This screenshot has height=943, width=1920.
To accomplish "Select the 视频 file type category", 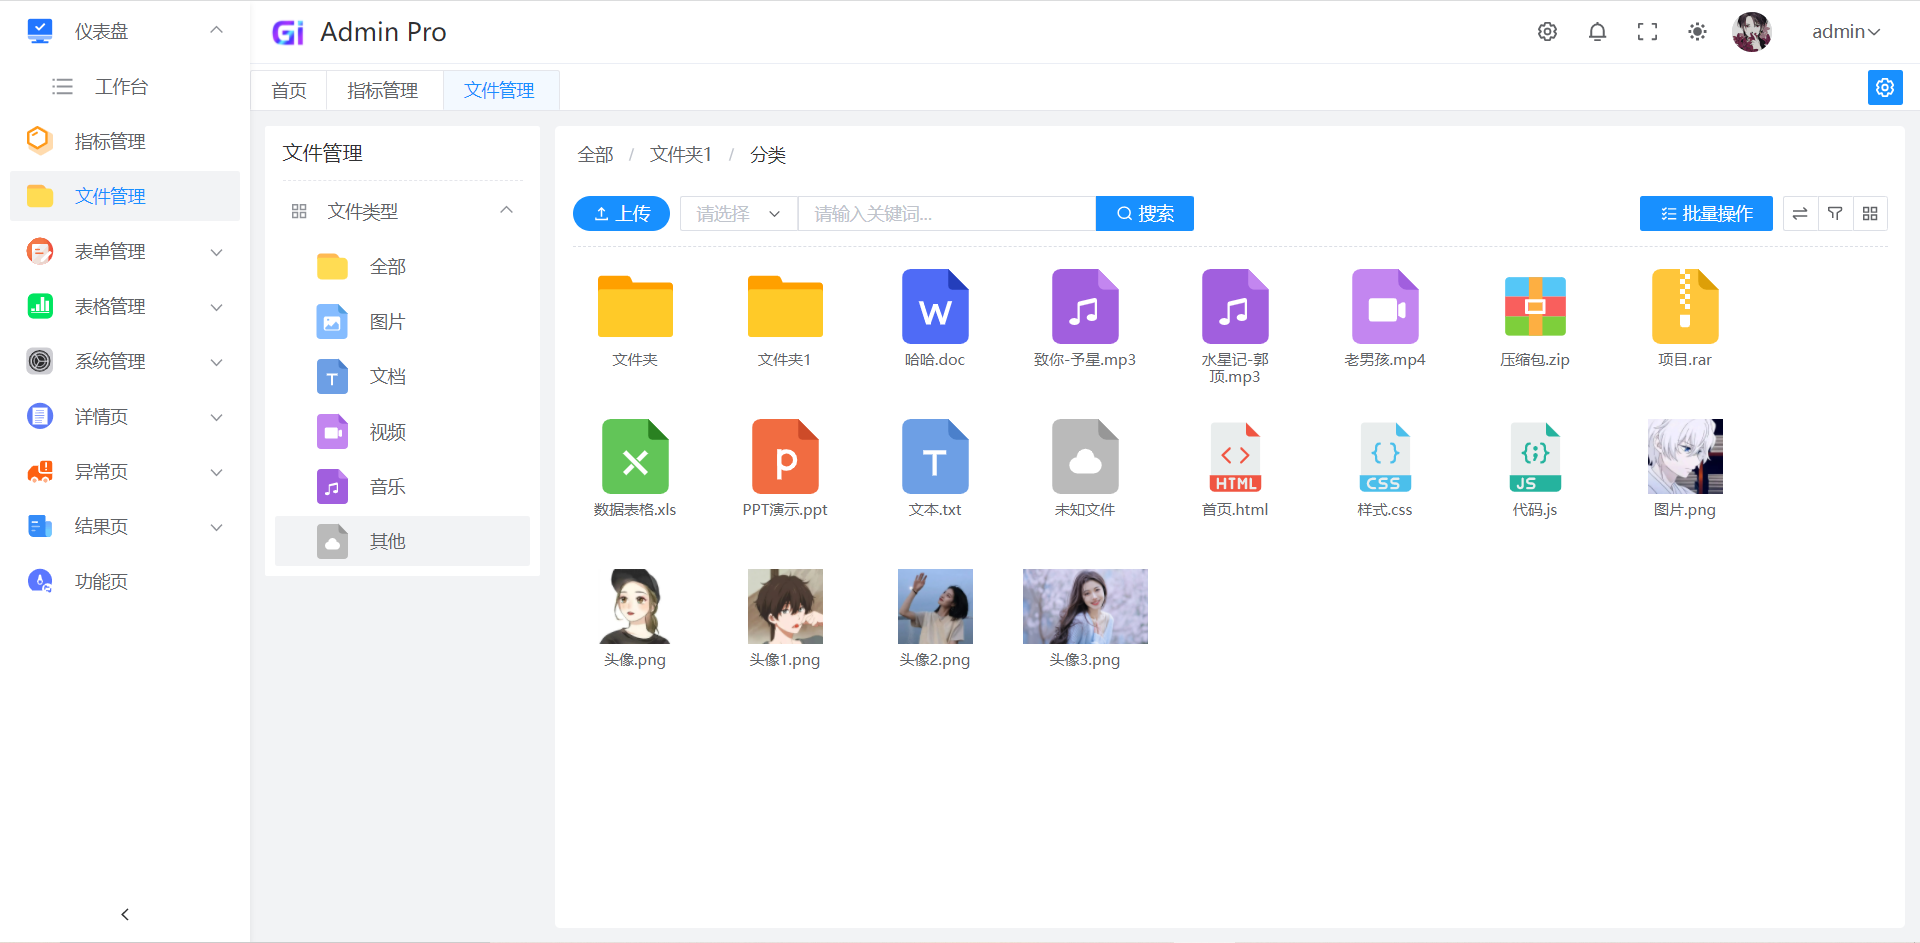I will (387, 431).
